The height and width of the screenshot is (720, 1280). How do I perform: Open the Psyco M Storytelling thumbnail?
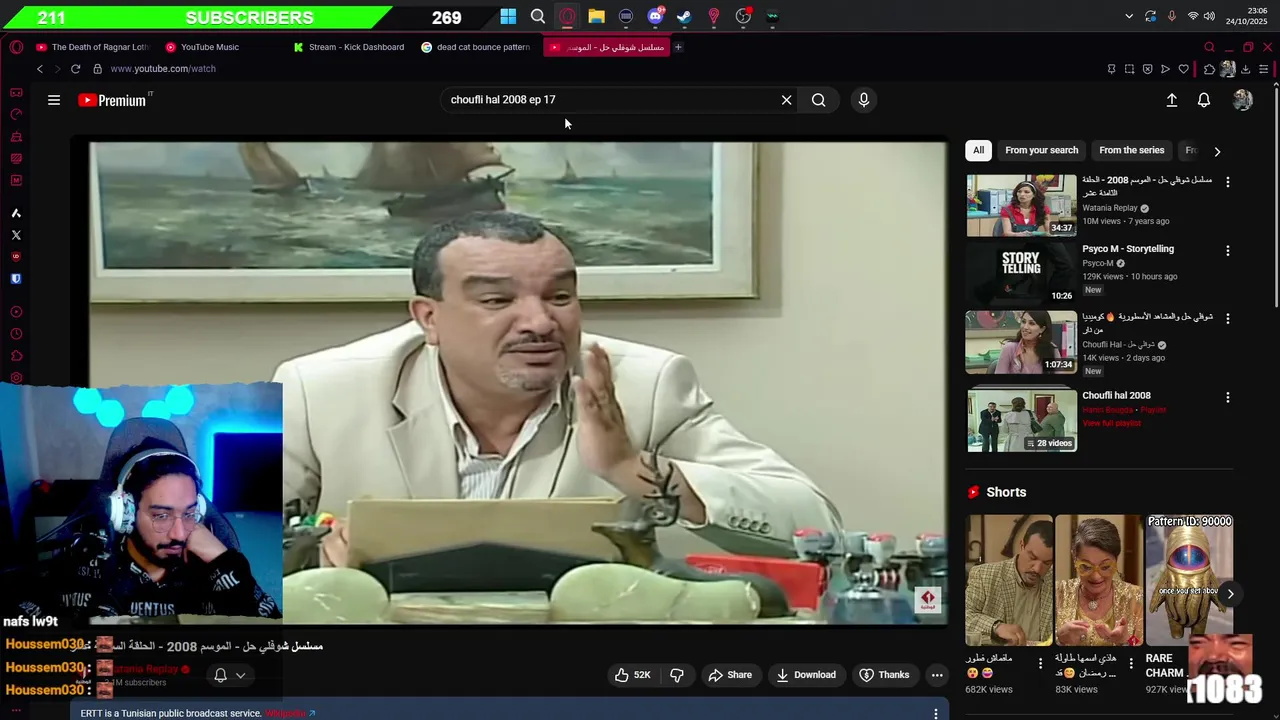(x=1021, y=273)
